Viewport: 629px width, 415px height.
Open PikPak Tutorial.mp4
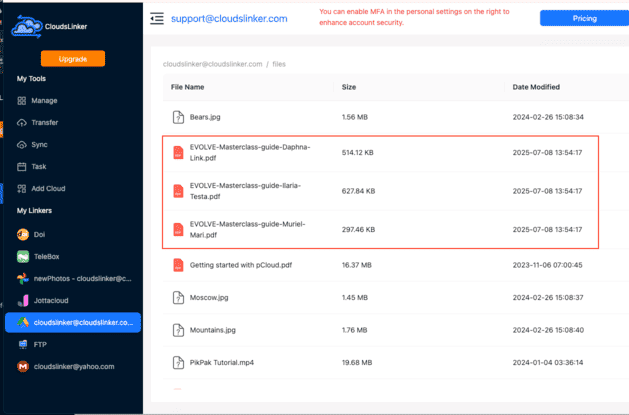pos(221,362)
